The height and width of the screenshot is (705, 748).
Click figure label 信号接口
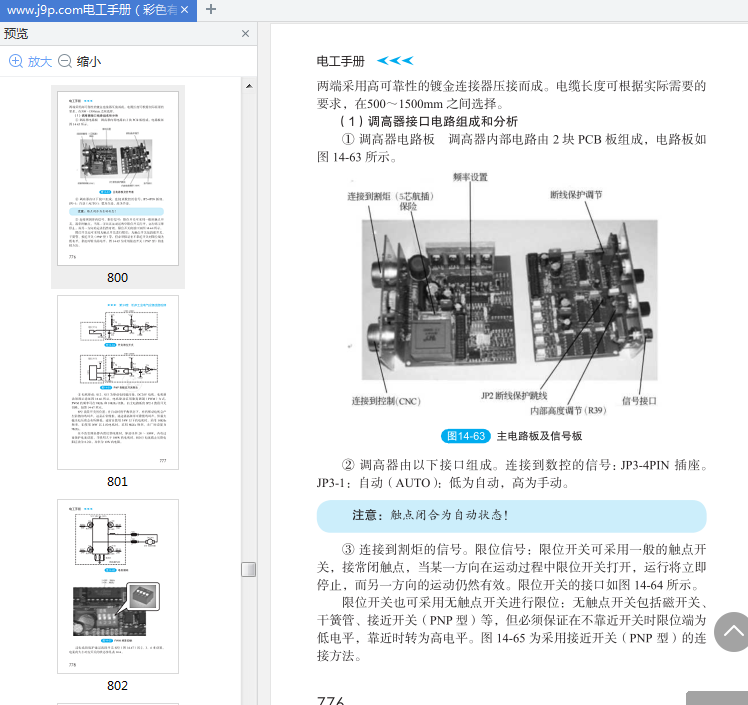point(639,401)
